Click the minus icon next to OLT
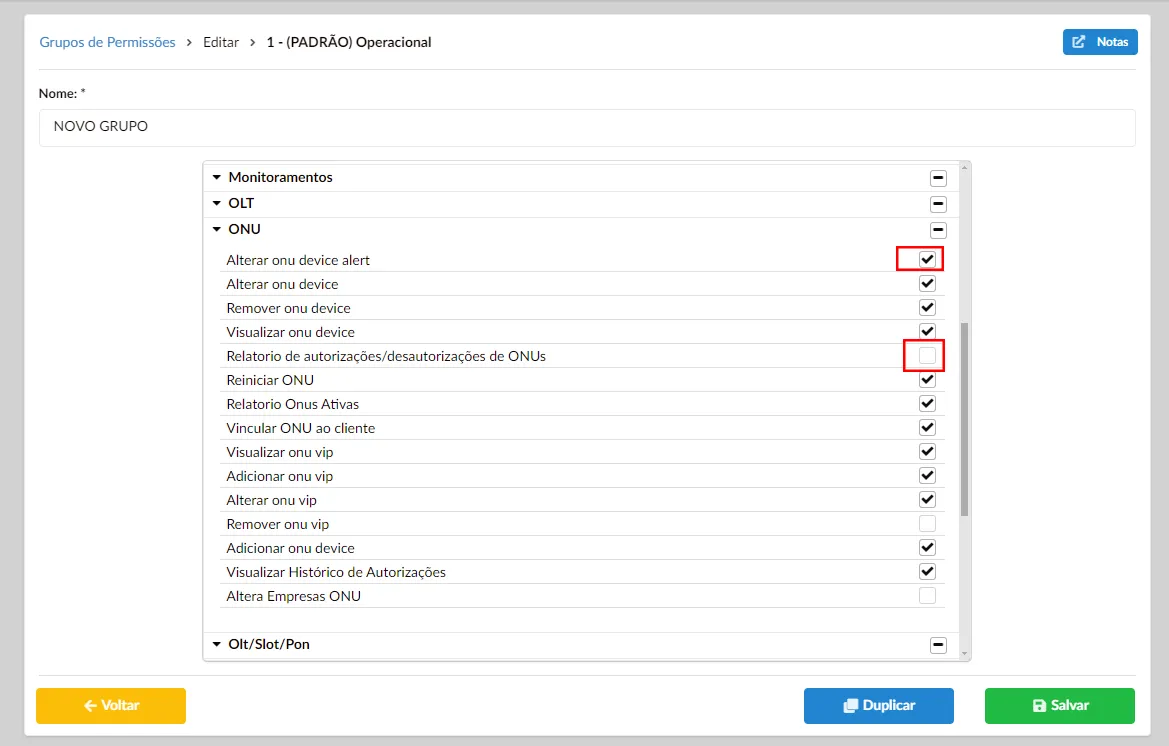Viewport: 1169px width, 746px height. tap(937, 203)
